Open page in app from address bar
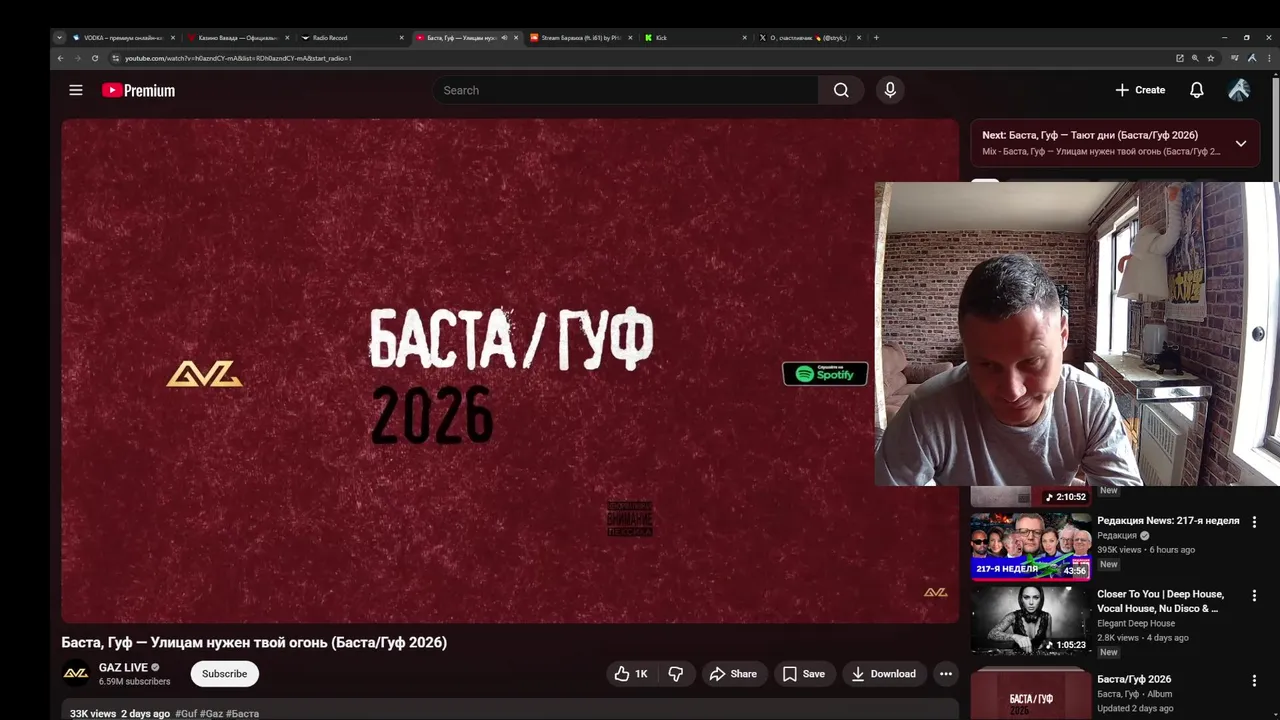The width and height of the screenshot is (1280, 720). pyautogui.click(x=1180, y=58)
